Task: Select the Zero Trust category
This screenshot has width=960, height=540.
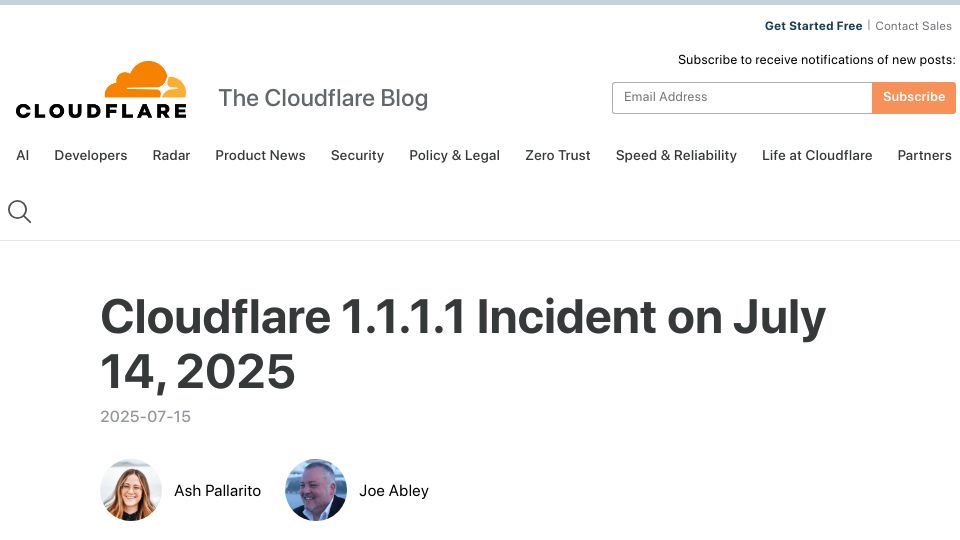Action: (558, 156)
